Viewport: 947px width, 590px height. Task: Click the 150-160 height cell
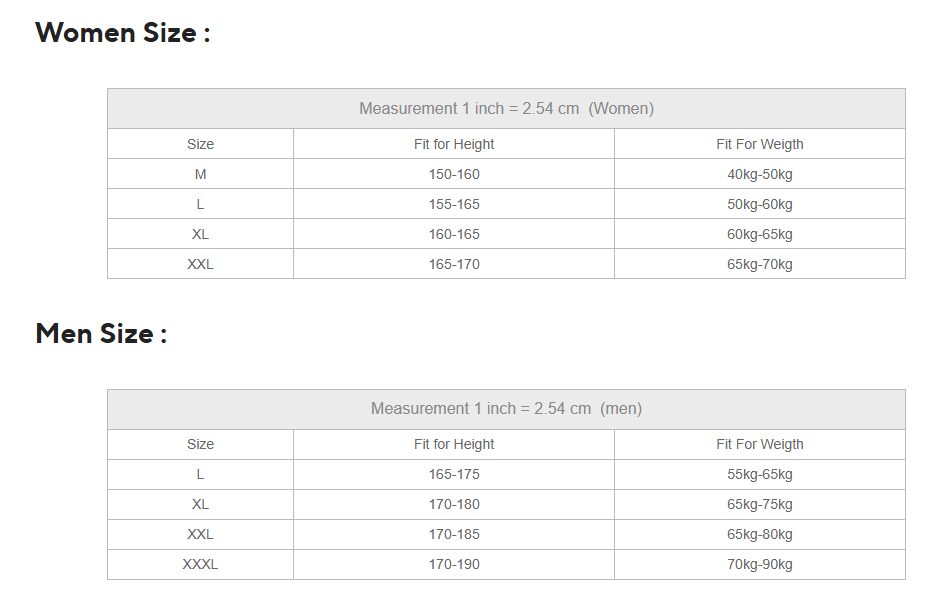point(454,174)
